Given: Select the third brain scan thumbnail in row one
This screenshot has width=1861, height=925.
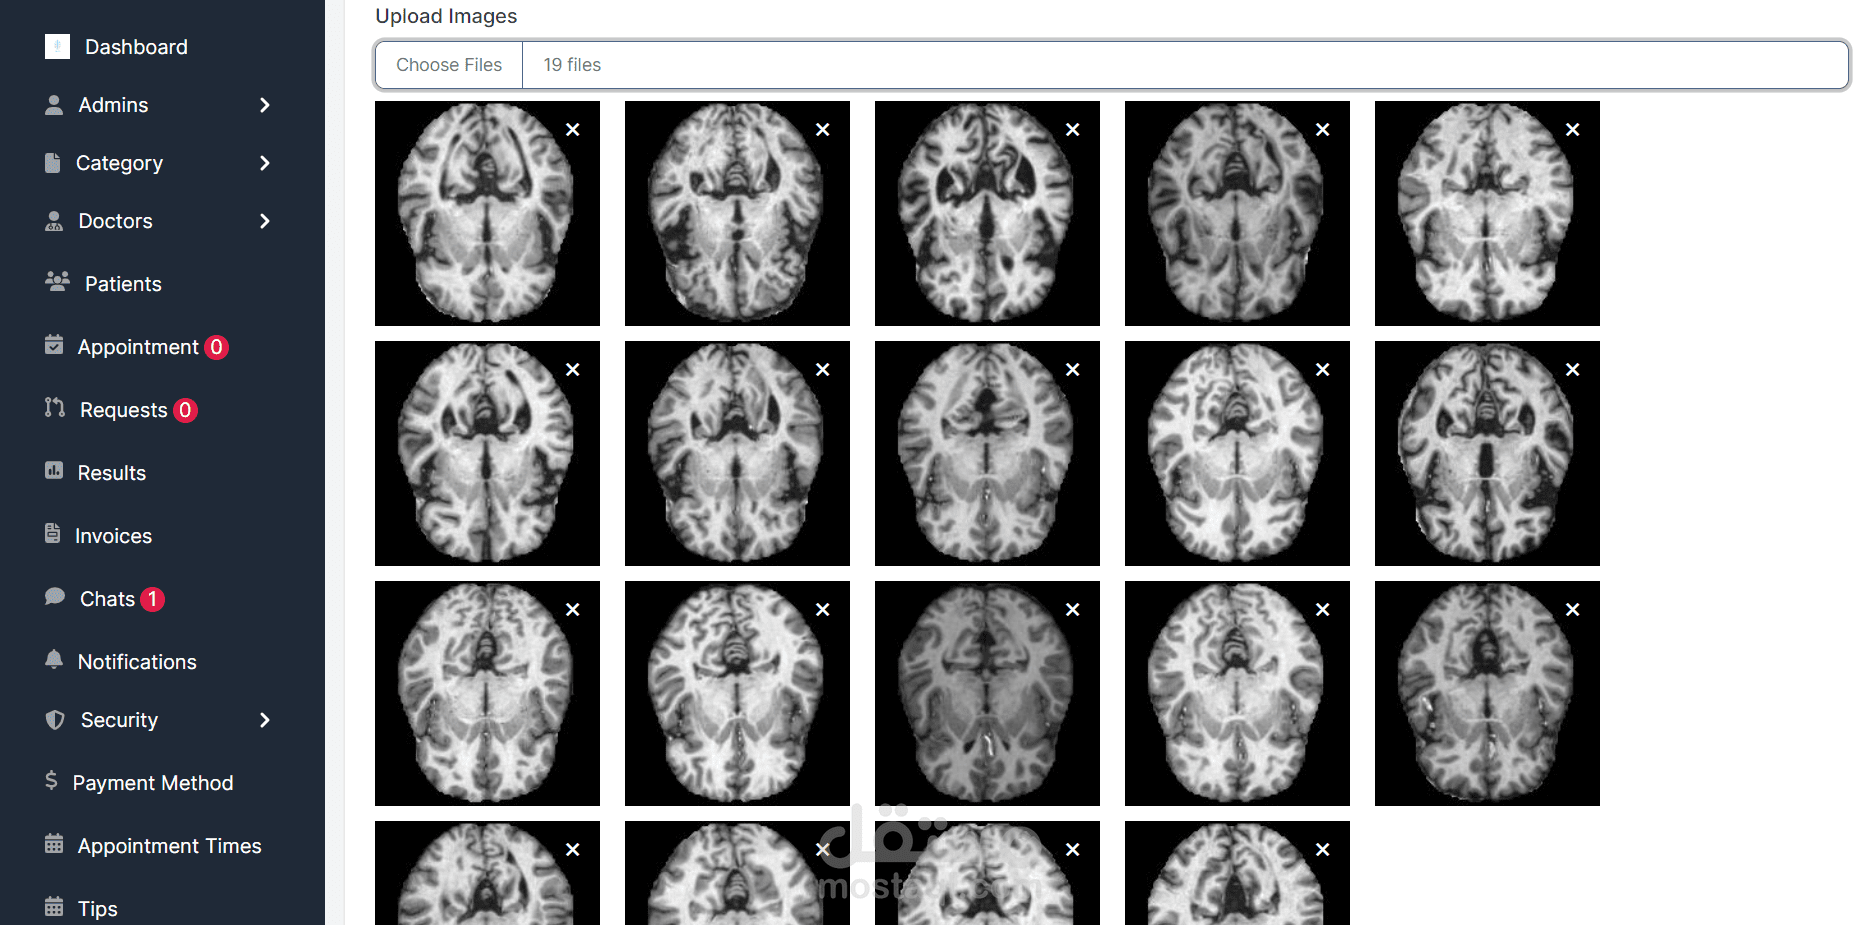Looking at the screenshot, I should point(987,213).
